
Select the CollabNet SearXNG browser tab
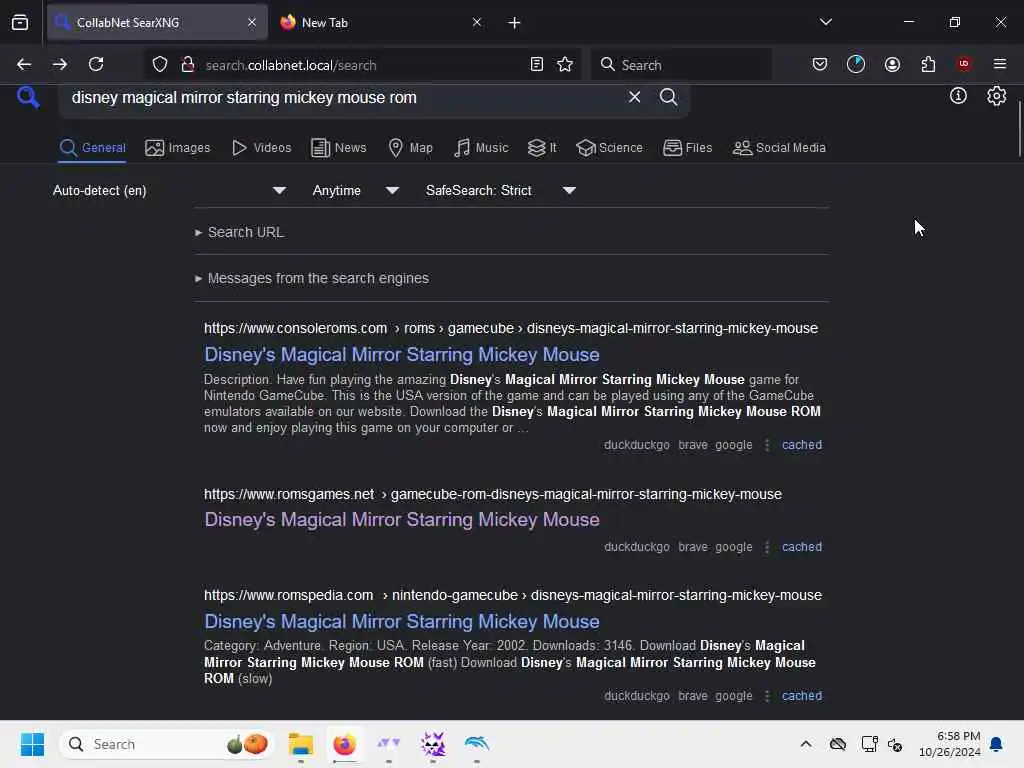click(x=157, y=22)
